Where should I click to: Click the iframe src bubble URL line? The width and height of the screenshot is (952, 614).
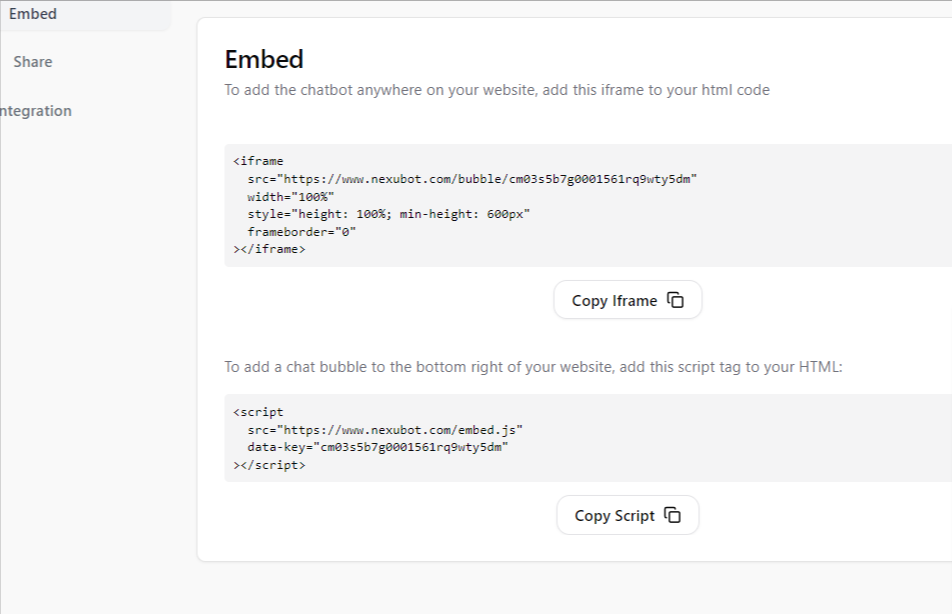coord(472,178)
